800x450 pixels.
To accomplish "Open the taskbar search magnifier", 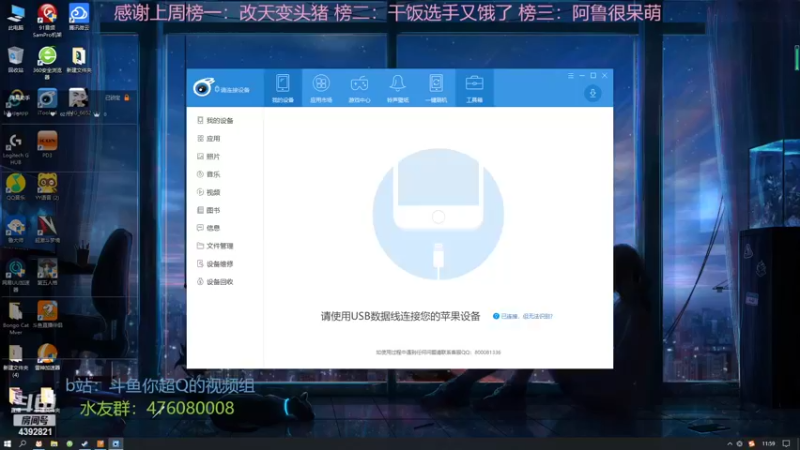I will 22,444.
